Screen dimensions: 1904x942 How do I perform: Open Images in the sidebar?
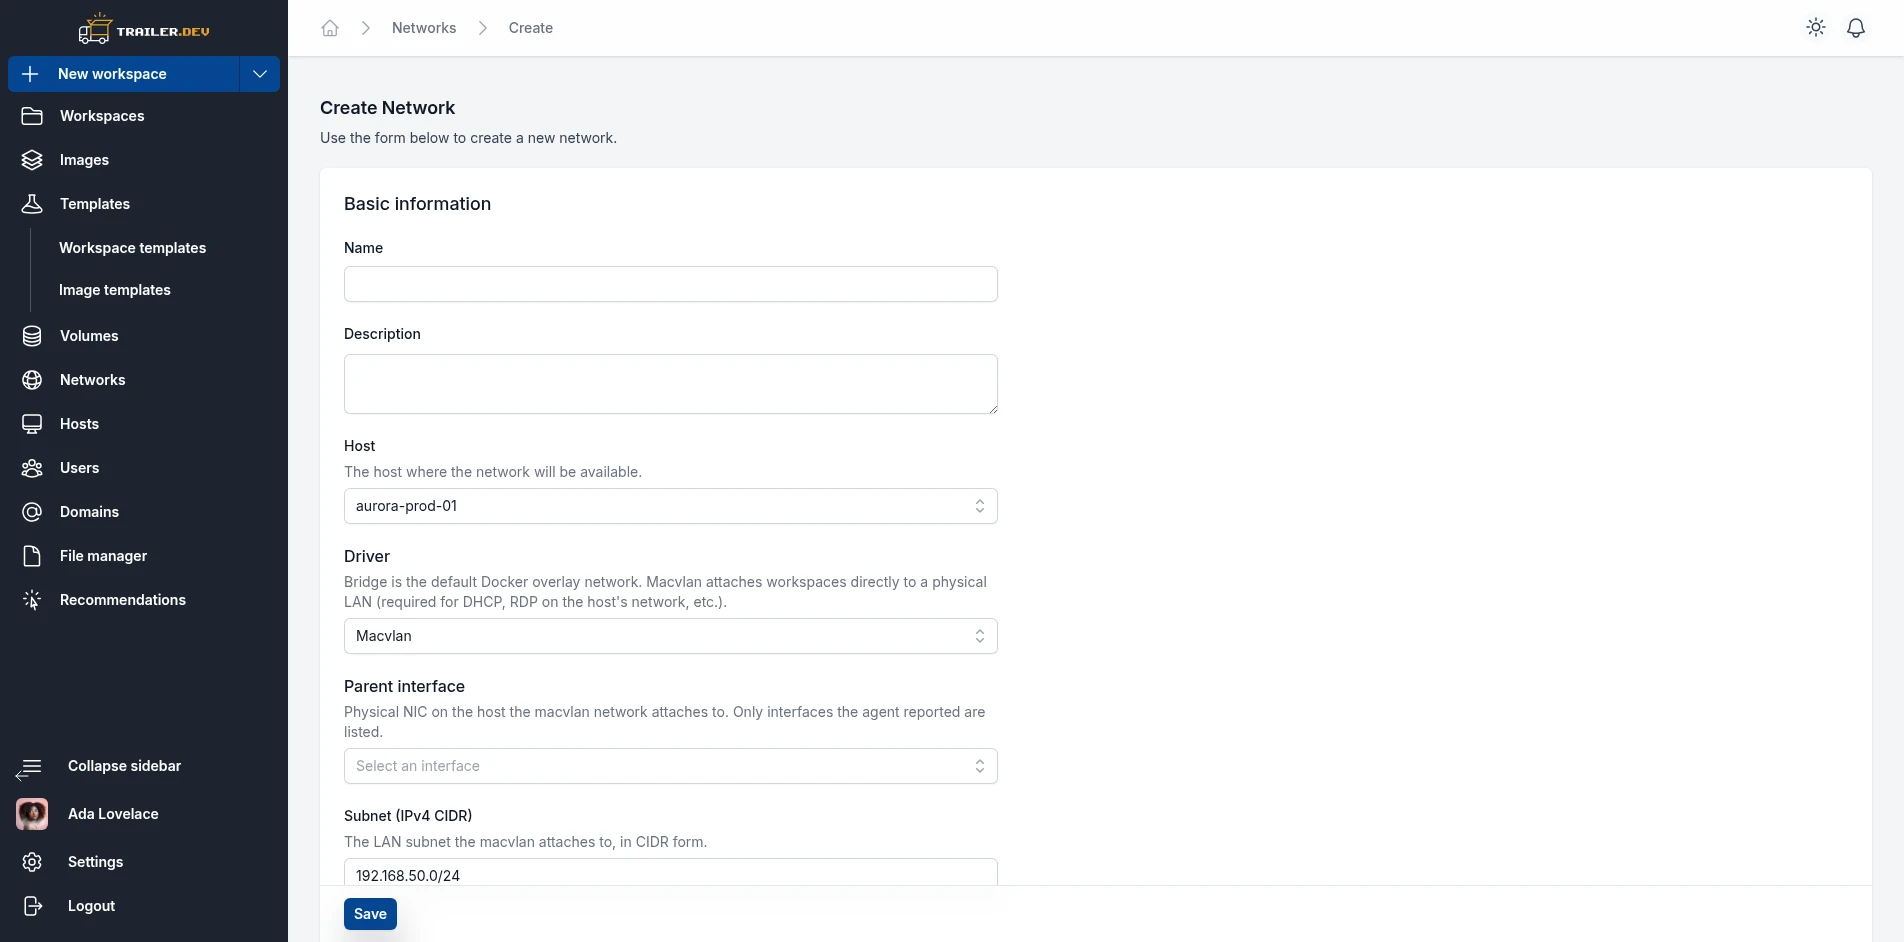[x=84, y=160]
